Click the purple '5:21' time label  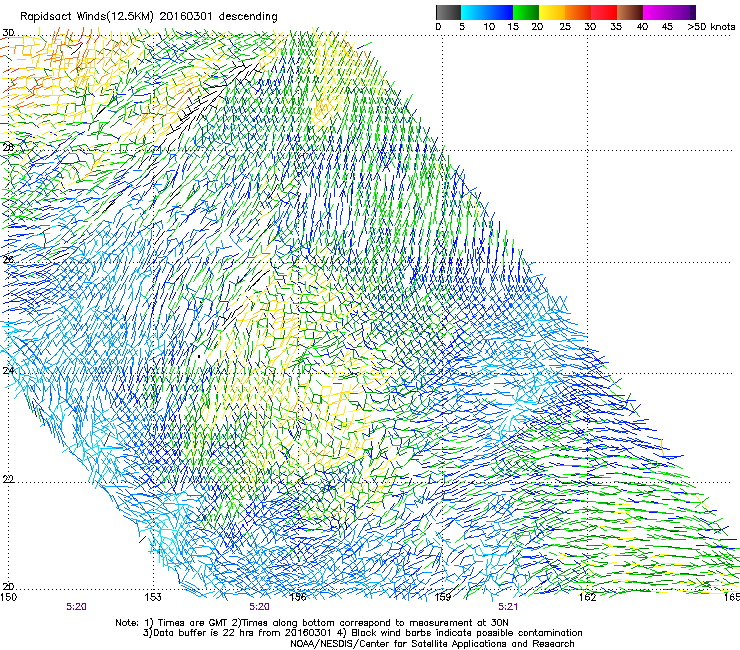[x=508, y=607]
